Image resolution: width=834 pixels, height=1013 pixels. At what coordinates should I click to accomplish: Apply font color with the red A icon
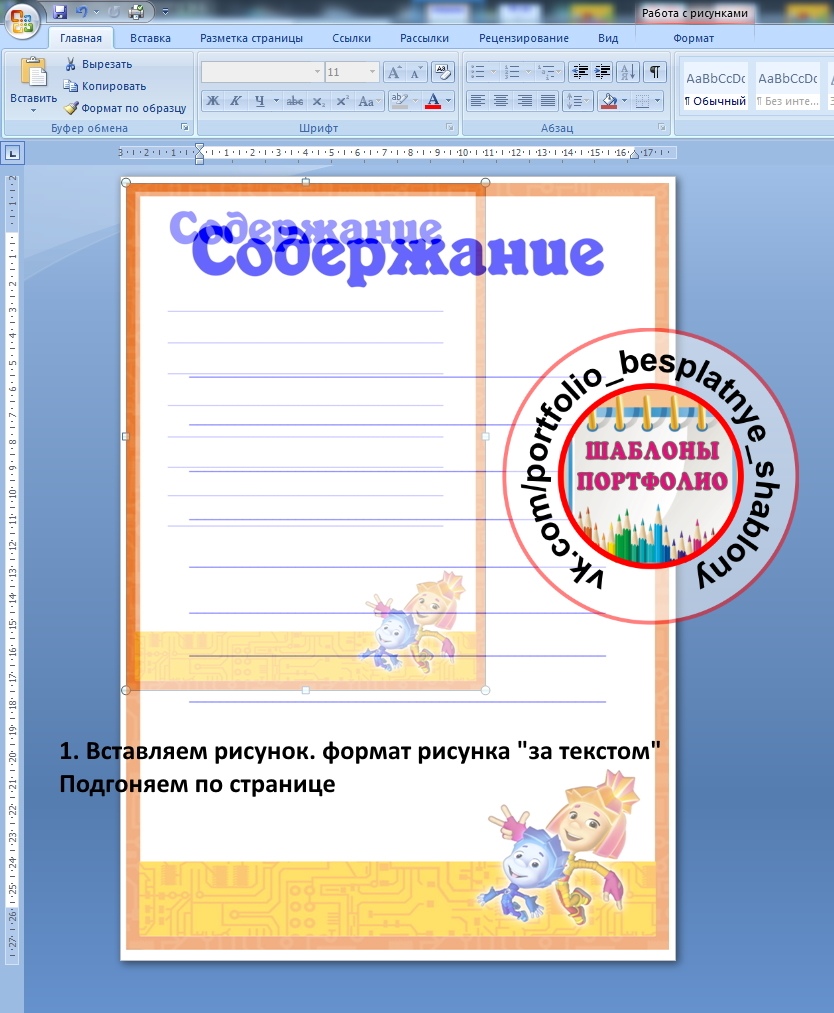(433, 101)
